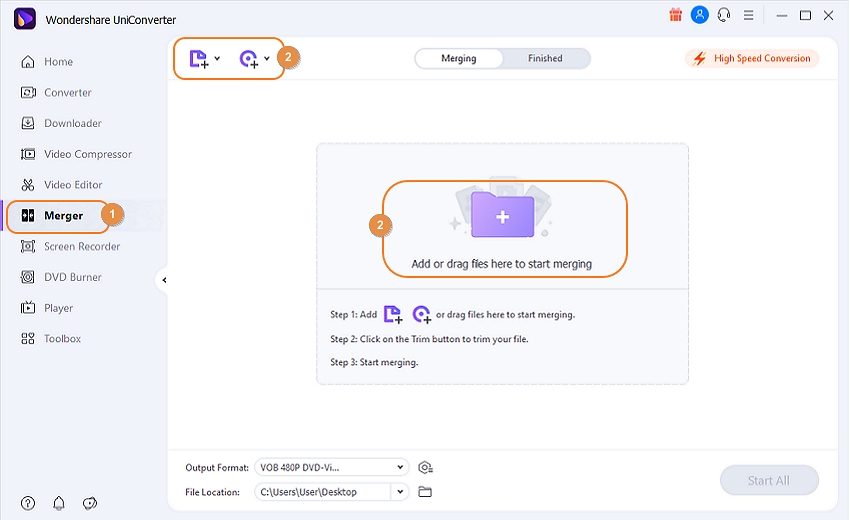Open output format settings gear icon
Screen dimensions: 850x520
tap(426, 467)
